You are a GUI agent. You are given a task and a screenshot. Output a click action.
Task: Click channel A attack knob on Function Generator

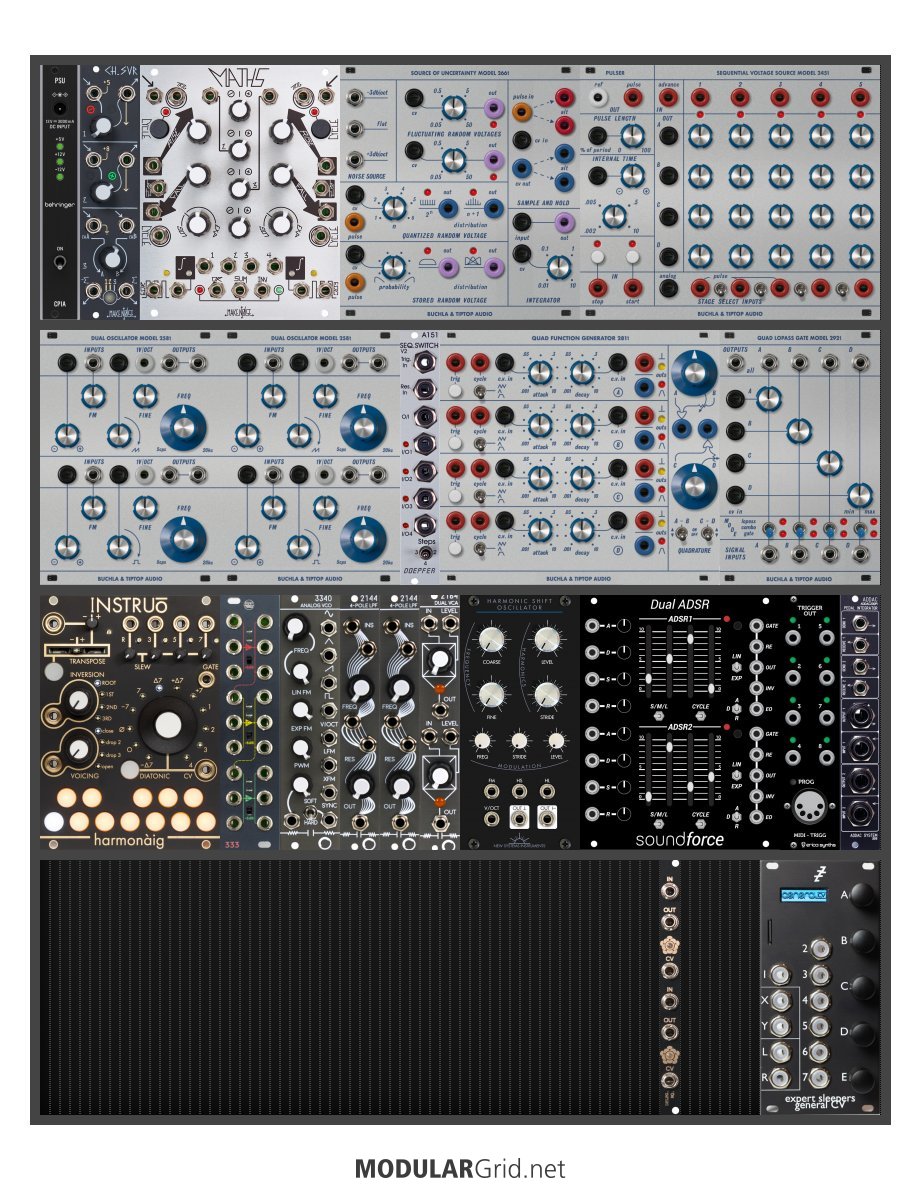point(539,372)
